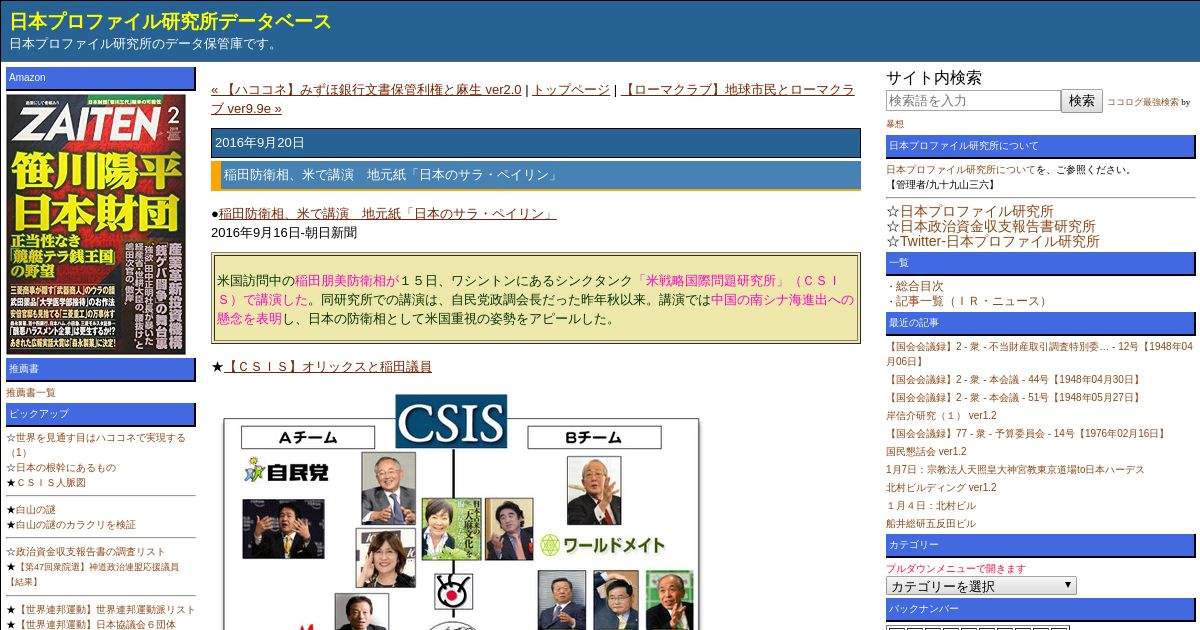Open 国民懇話会 ver1.2 article

[926, 452]
